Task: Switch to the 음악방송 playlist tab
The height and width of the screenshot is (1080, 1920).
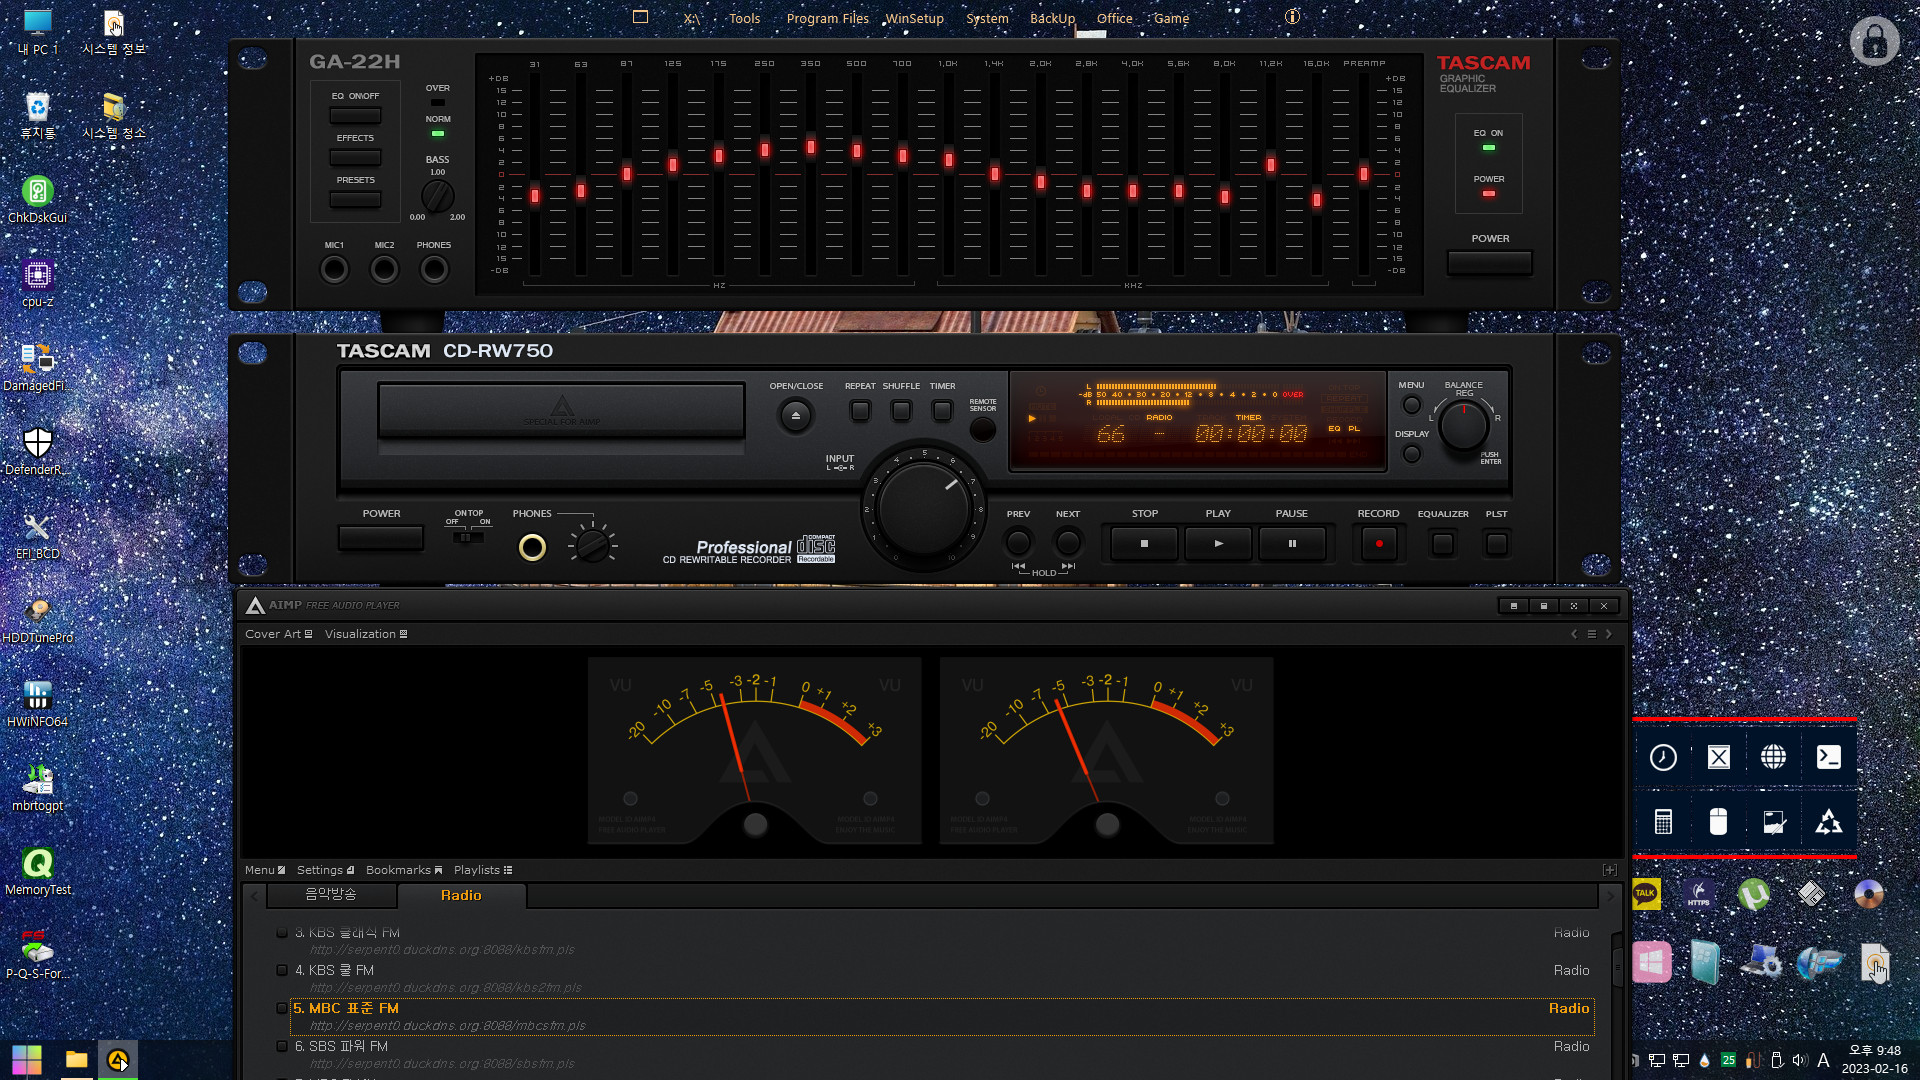Action: coord(331,895)
